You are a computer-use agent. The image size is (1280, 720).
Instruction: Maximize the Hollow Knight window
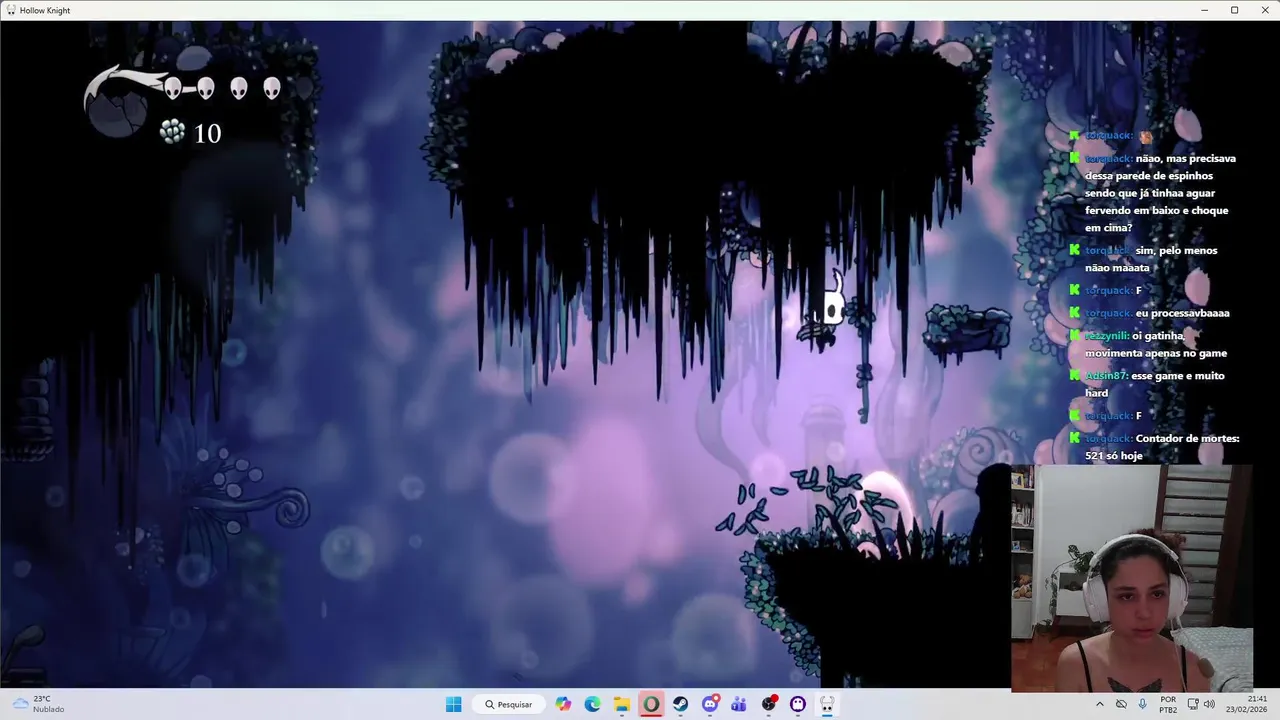click(1234, 10)
